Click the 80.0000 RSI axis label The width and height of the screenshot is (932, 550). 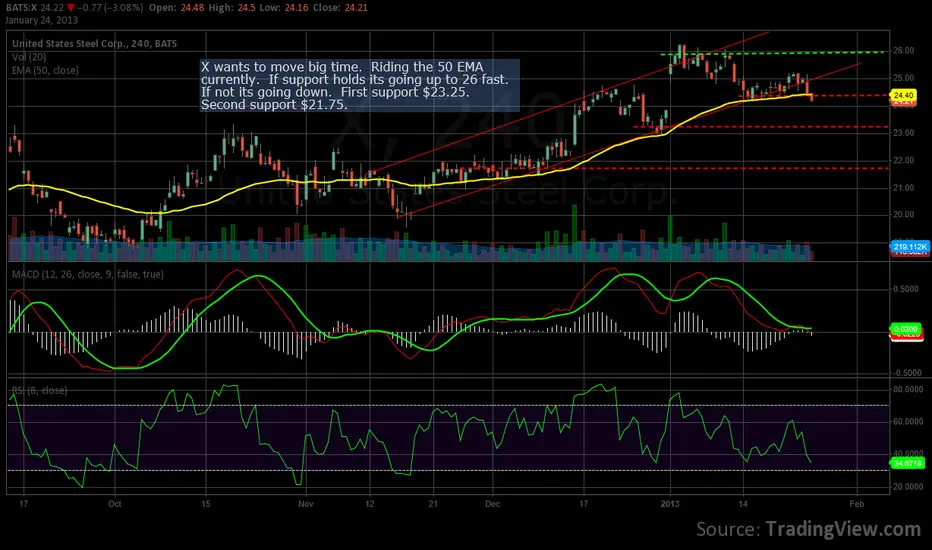(908, 389)
